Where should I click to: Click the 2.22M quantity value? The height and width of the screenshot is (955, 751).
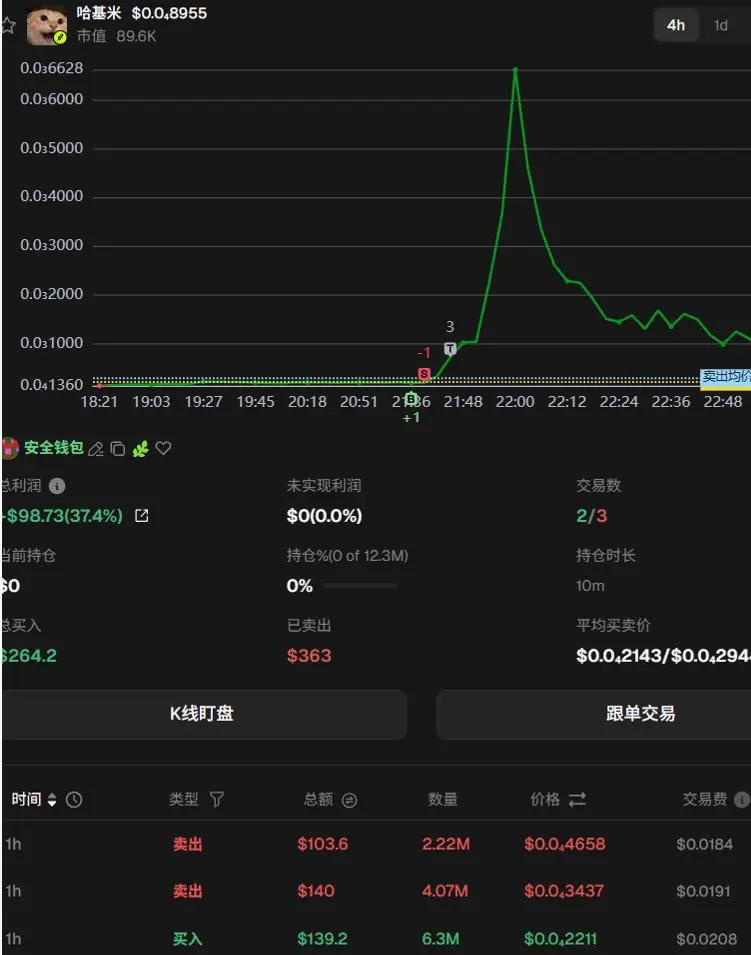point(446,844)
